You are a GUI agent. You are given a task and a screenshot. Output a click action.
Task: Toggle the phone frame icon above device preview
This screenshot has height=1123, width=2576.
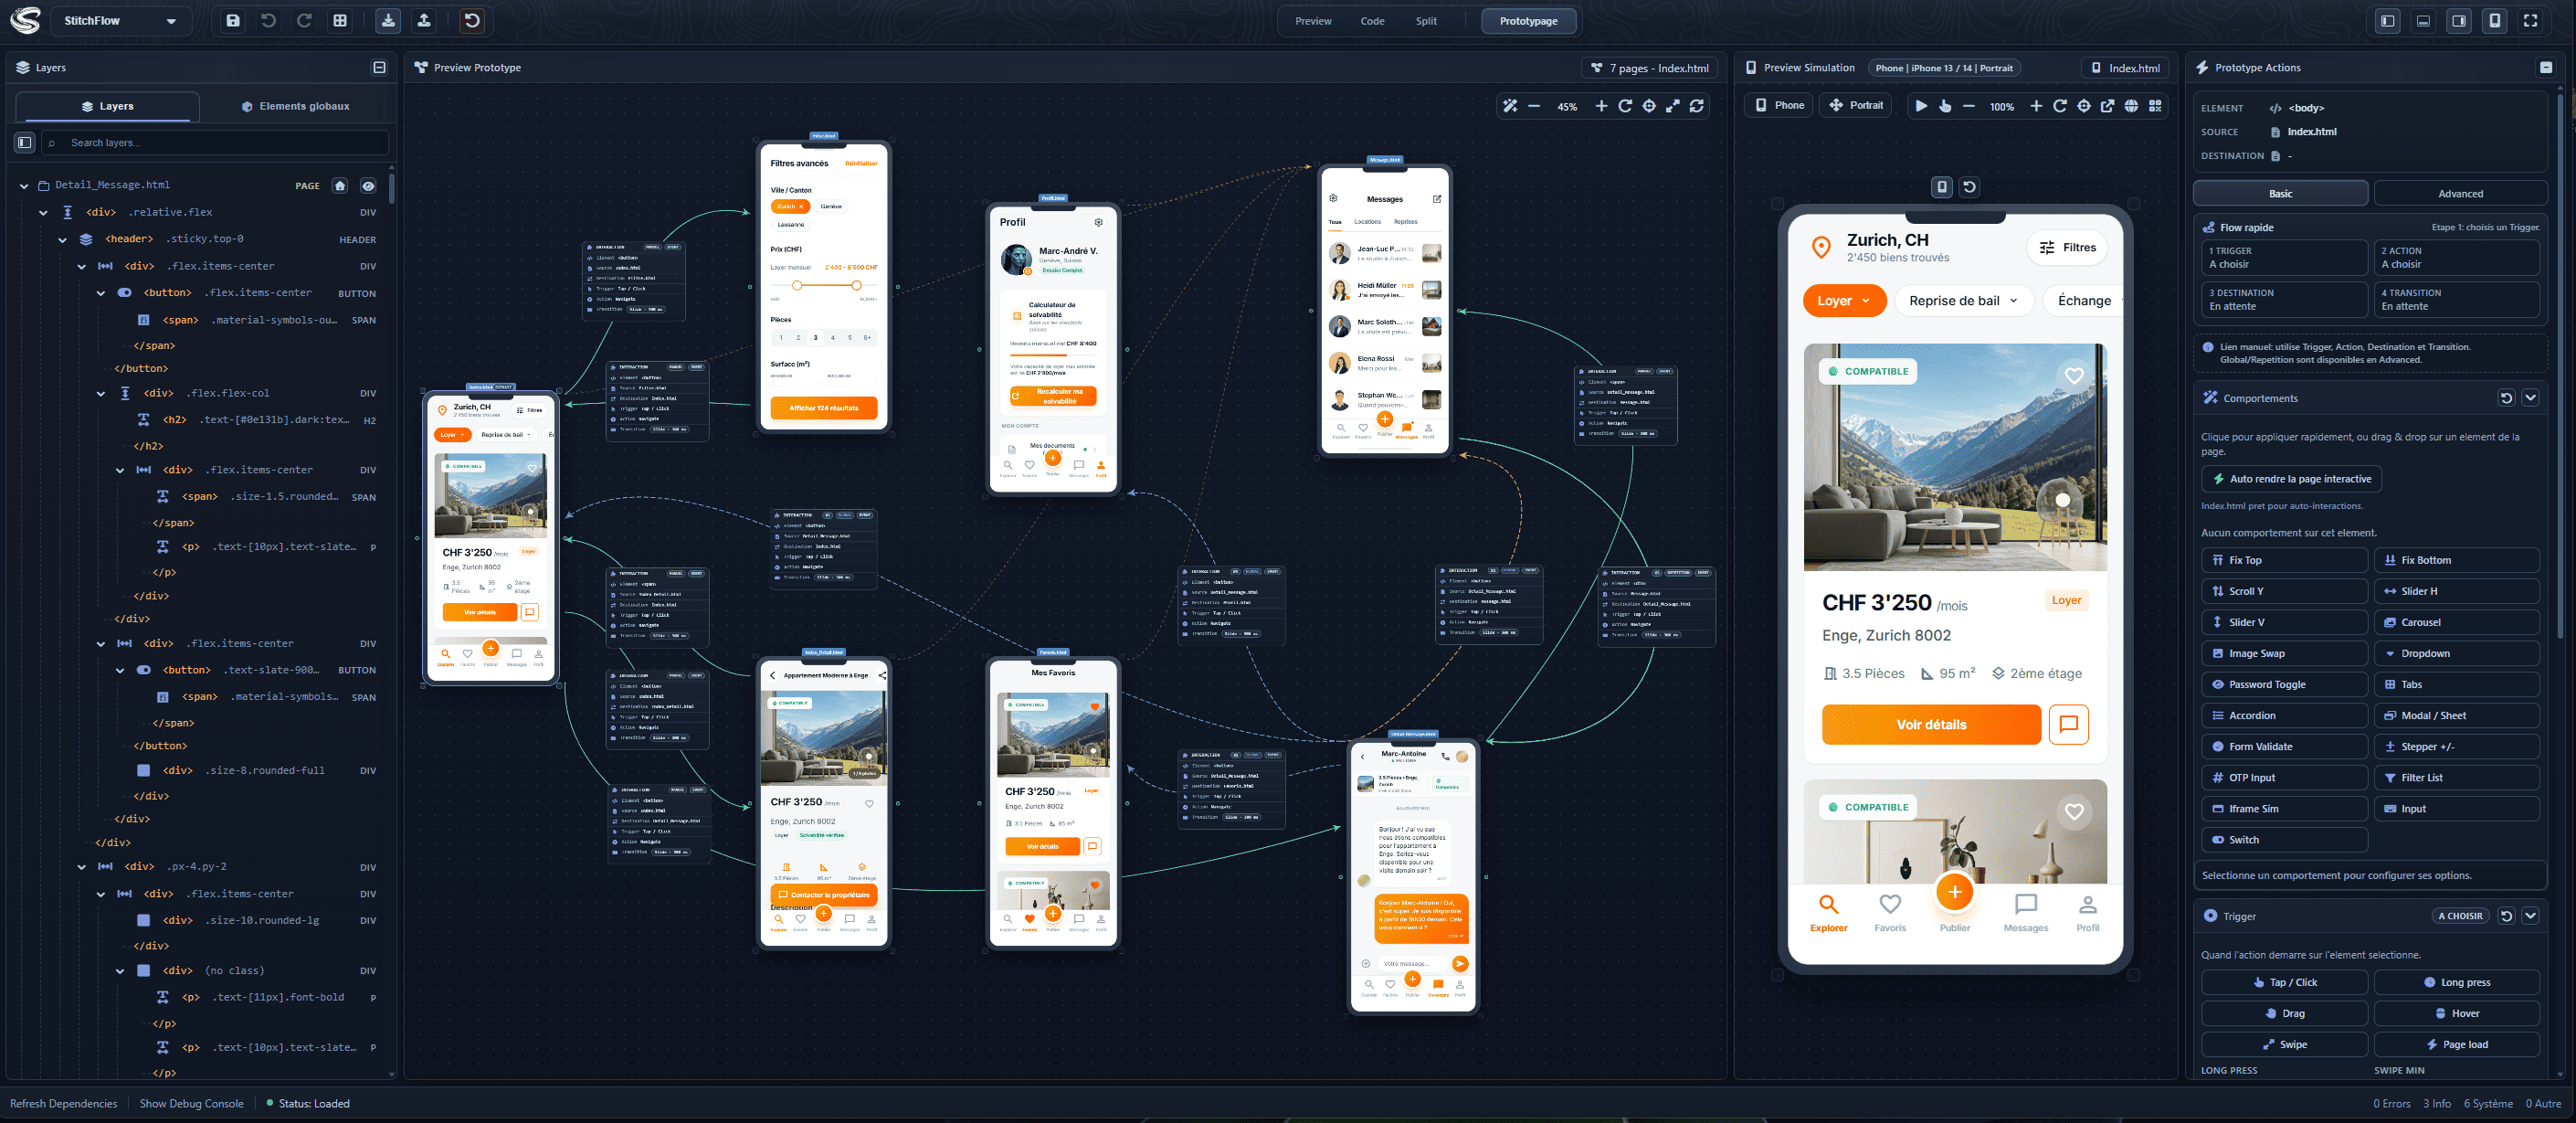[x=1941, y=187]
